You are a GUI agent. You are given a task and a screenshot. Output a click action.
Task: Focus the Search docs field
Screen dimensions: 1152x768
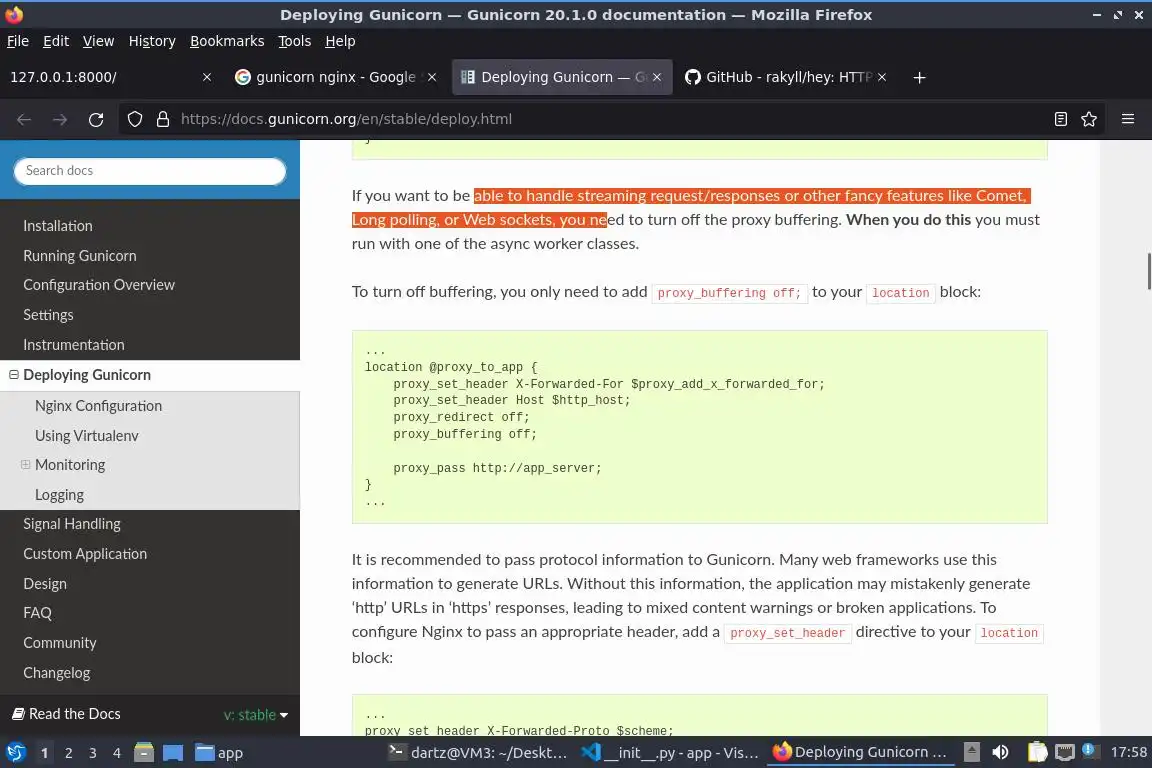tap(149, 171)
